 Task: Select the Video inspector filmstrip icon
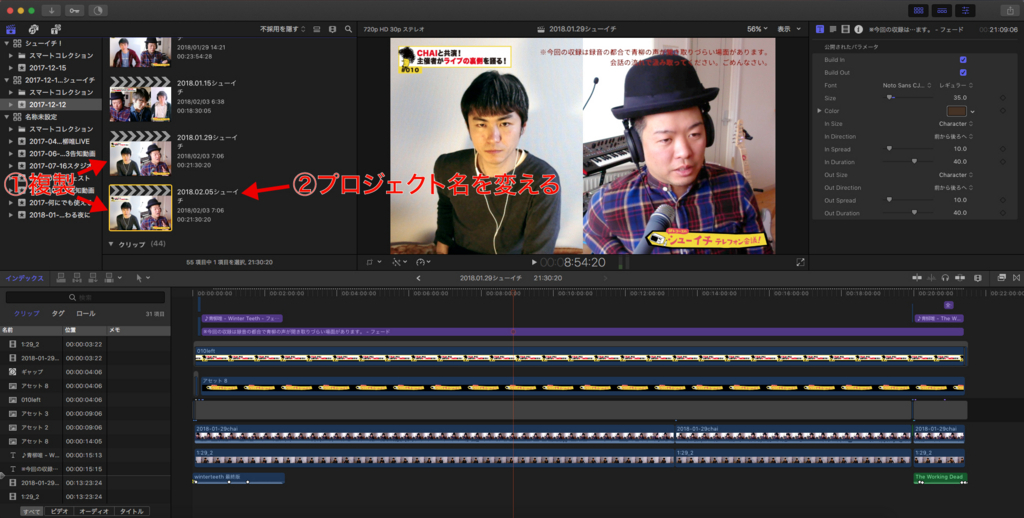click(846, 29)
